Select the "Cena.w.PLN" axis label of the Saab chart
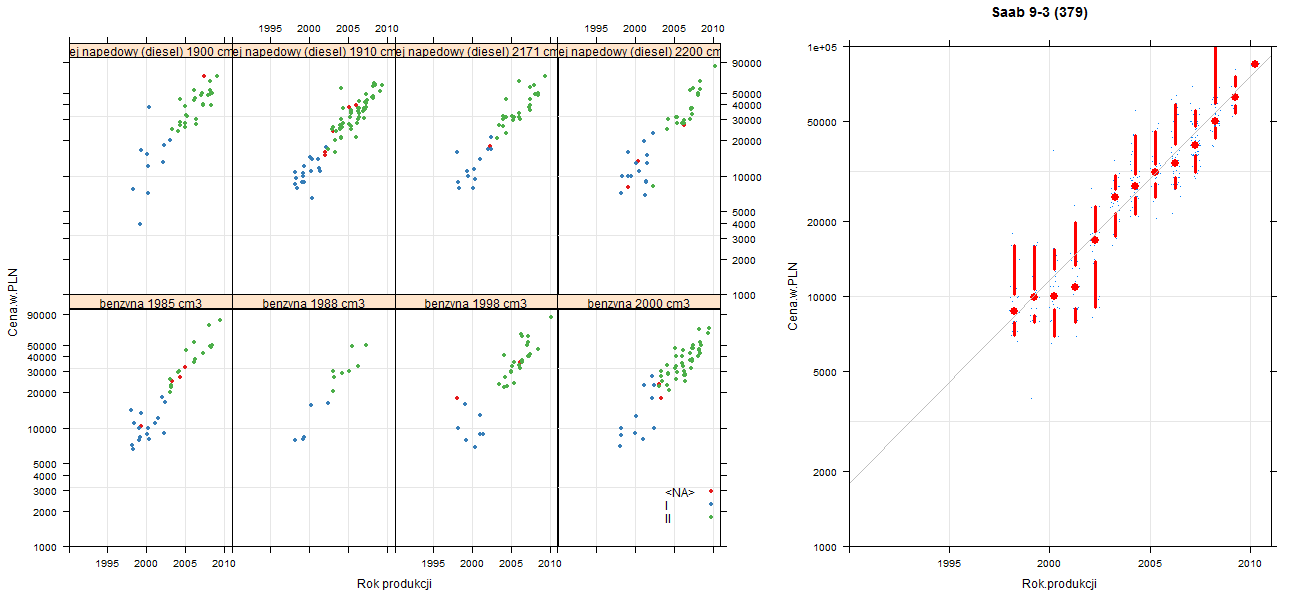This screenshot has width=1300, height=600. (793, 296)
